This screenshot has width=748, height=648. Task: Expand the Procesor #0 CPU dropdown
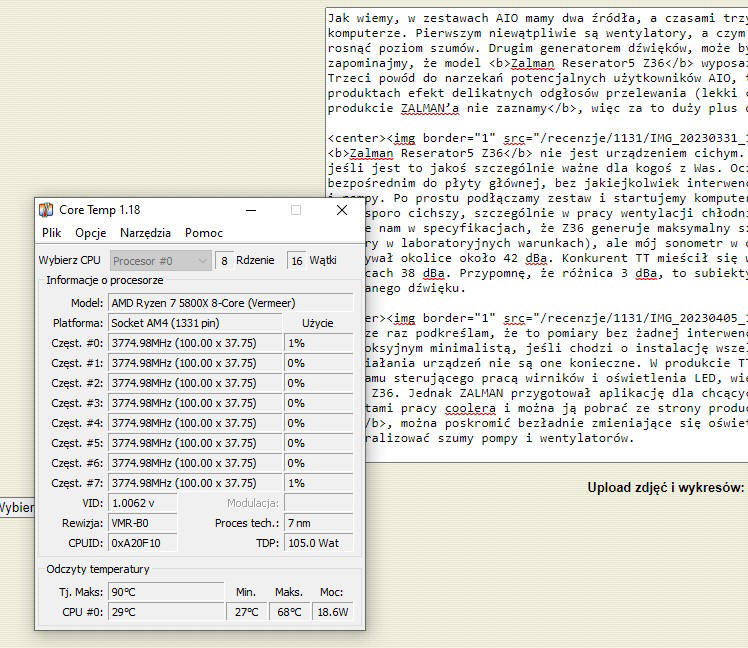point(161,261)
